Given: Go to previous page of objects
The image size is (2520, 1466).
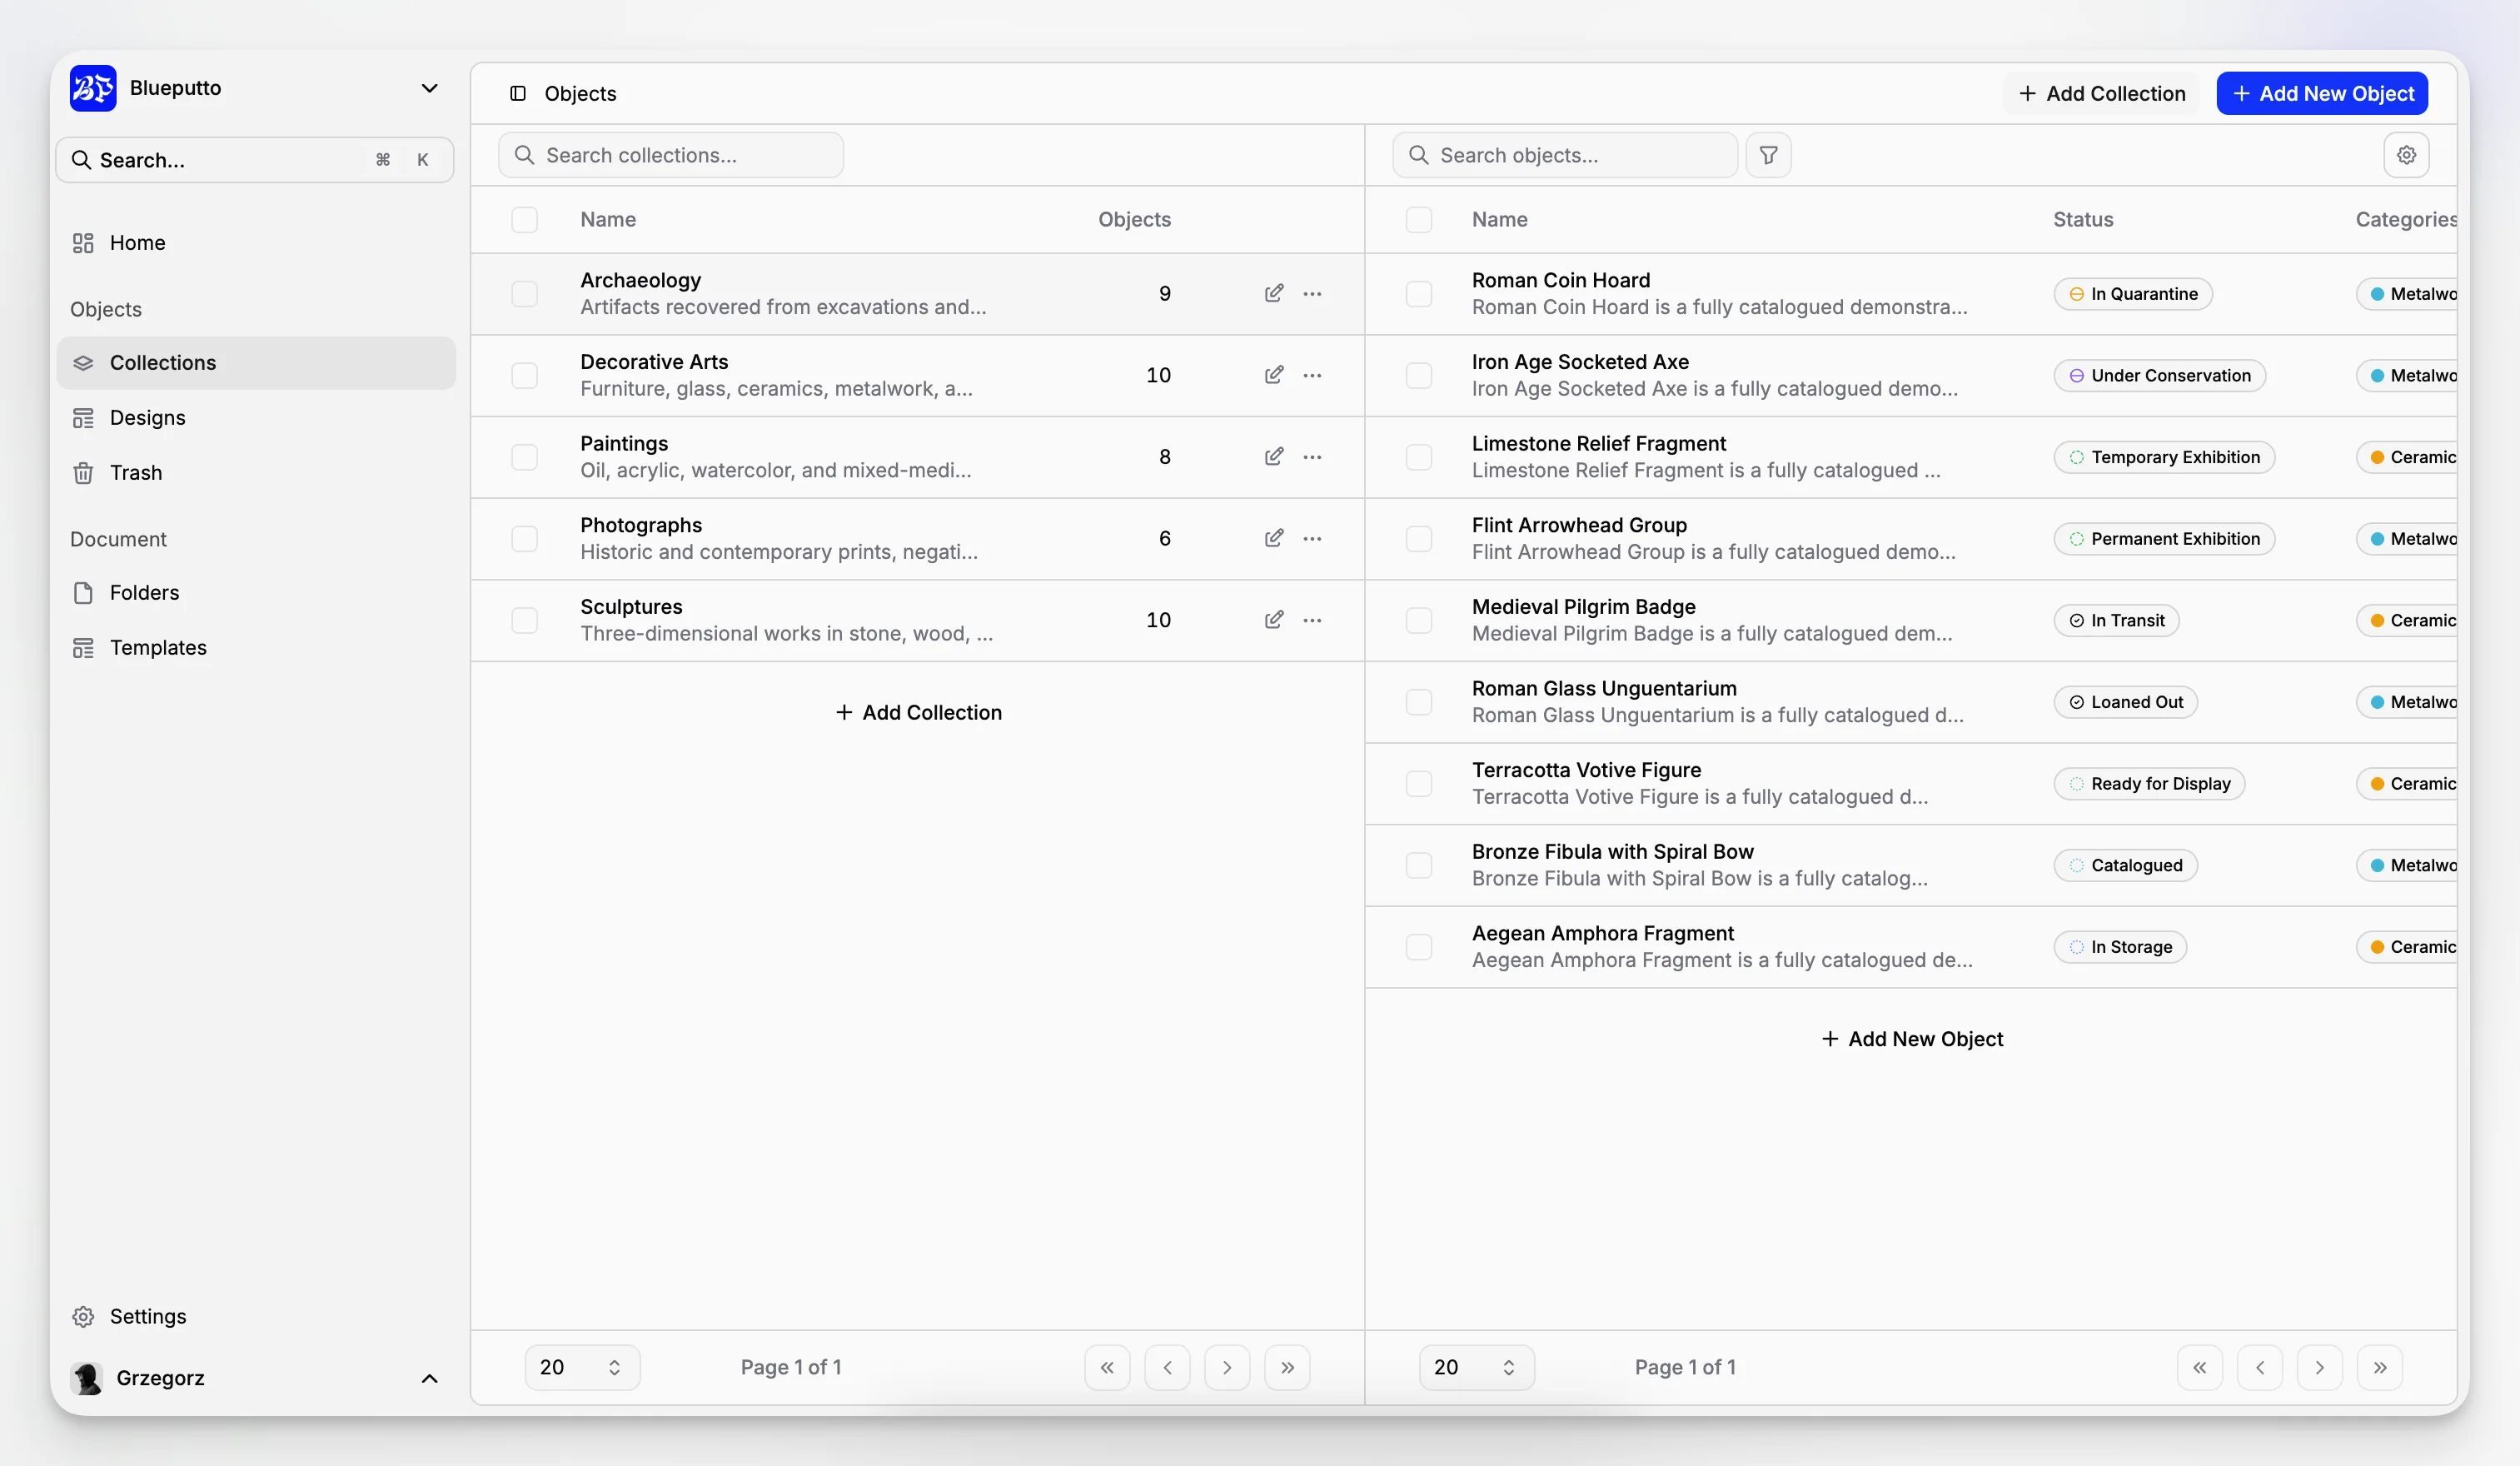Looking at the screenshot, I should point(2260,1367).
